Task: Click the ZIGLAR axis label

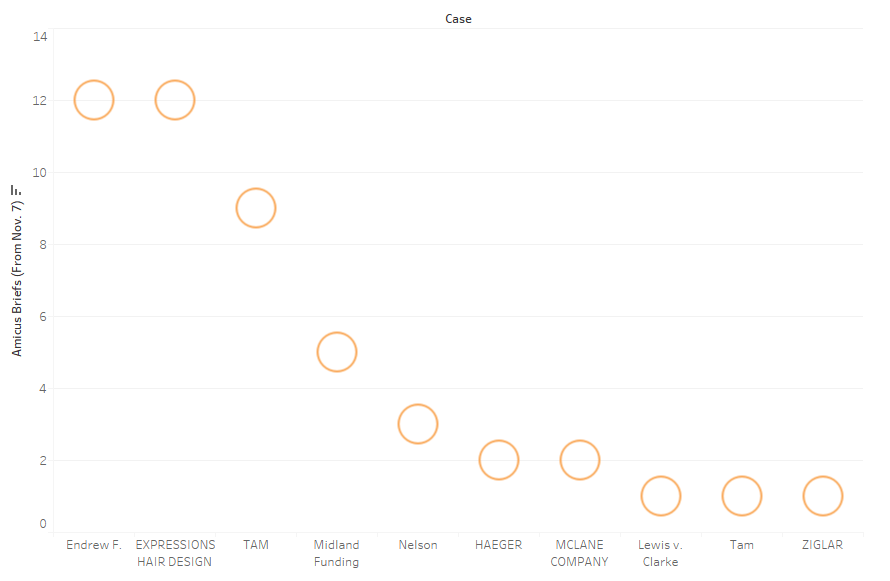Action: coord(822,545)
